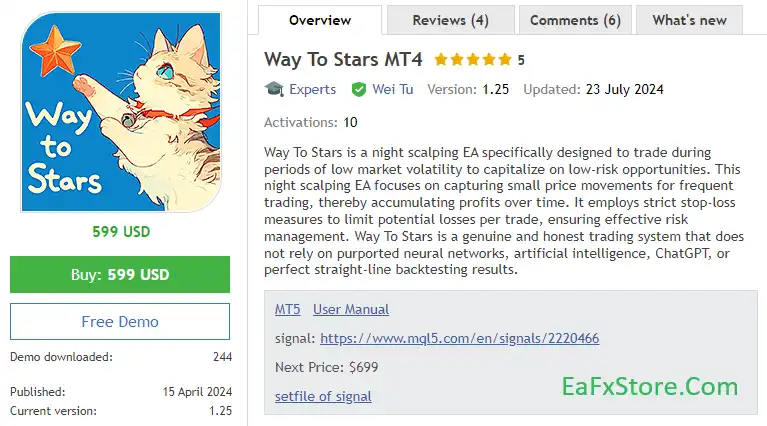This screenshot has width=767, height=426.
Task: Open the Experts category link
Action: click(312, 89)
